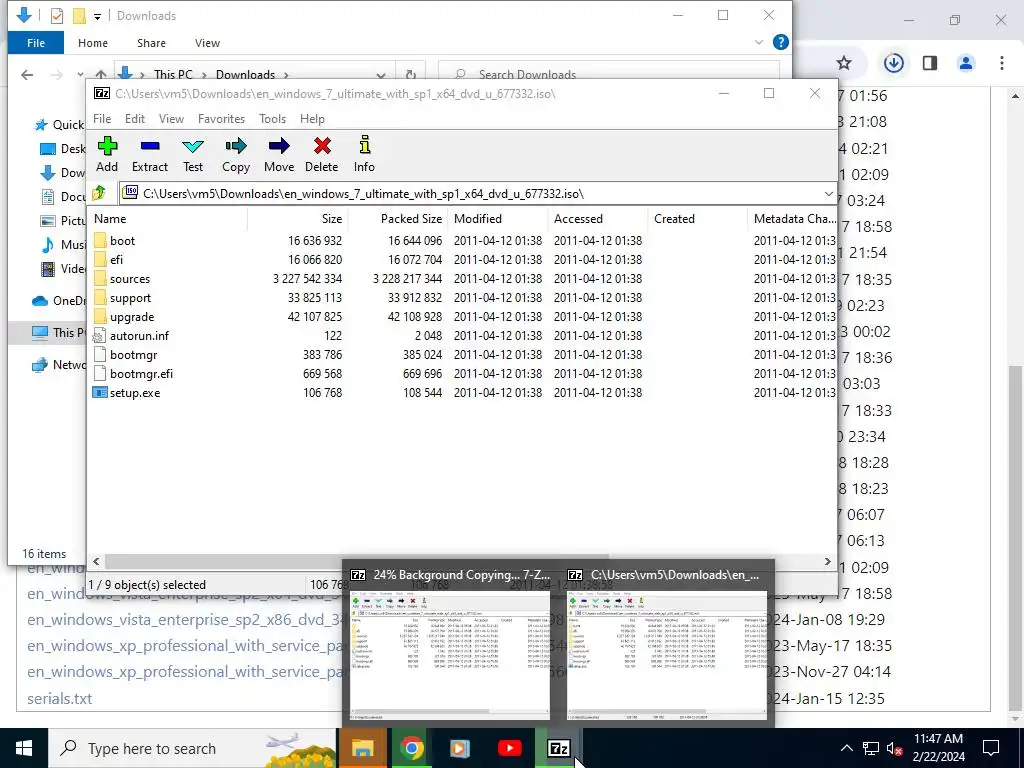The height and width of the screenshot is (768, 1024).
Task: Sort by the Packed Size column
Action: [397, 219]
